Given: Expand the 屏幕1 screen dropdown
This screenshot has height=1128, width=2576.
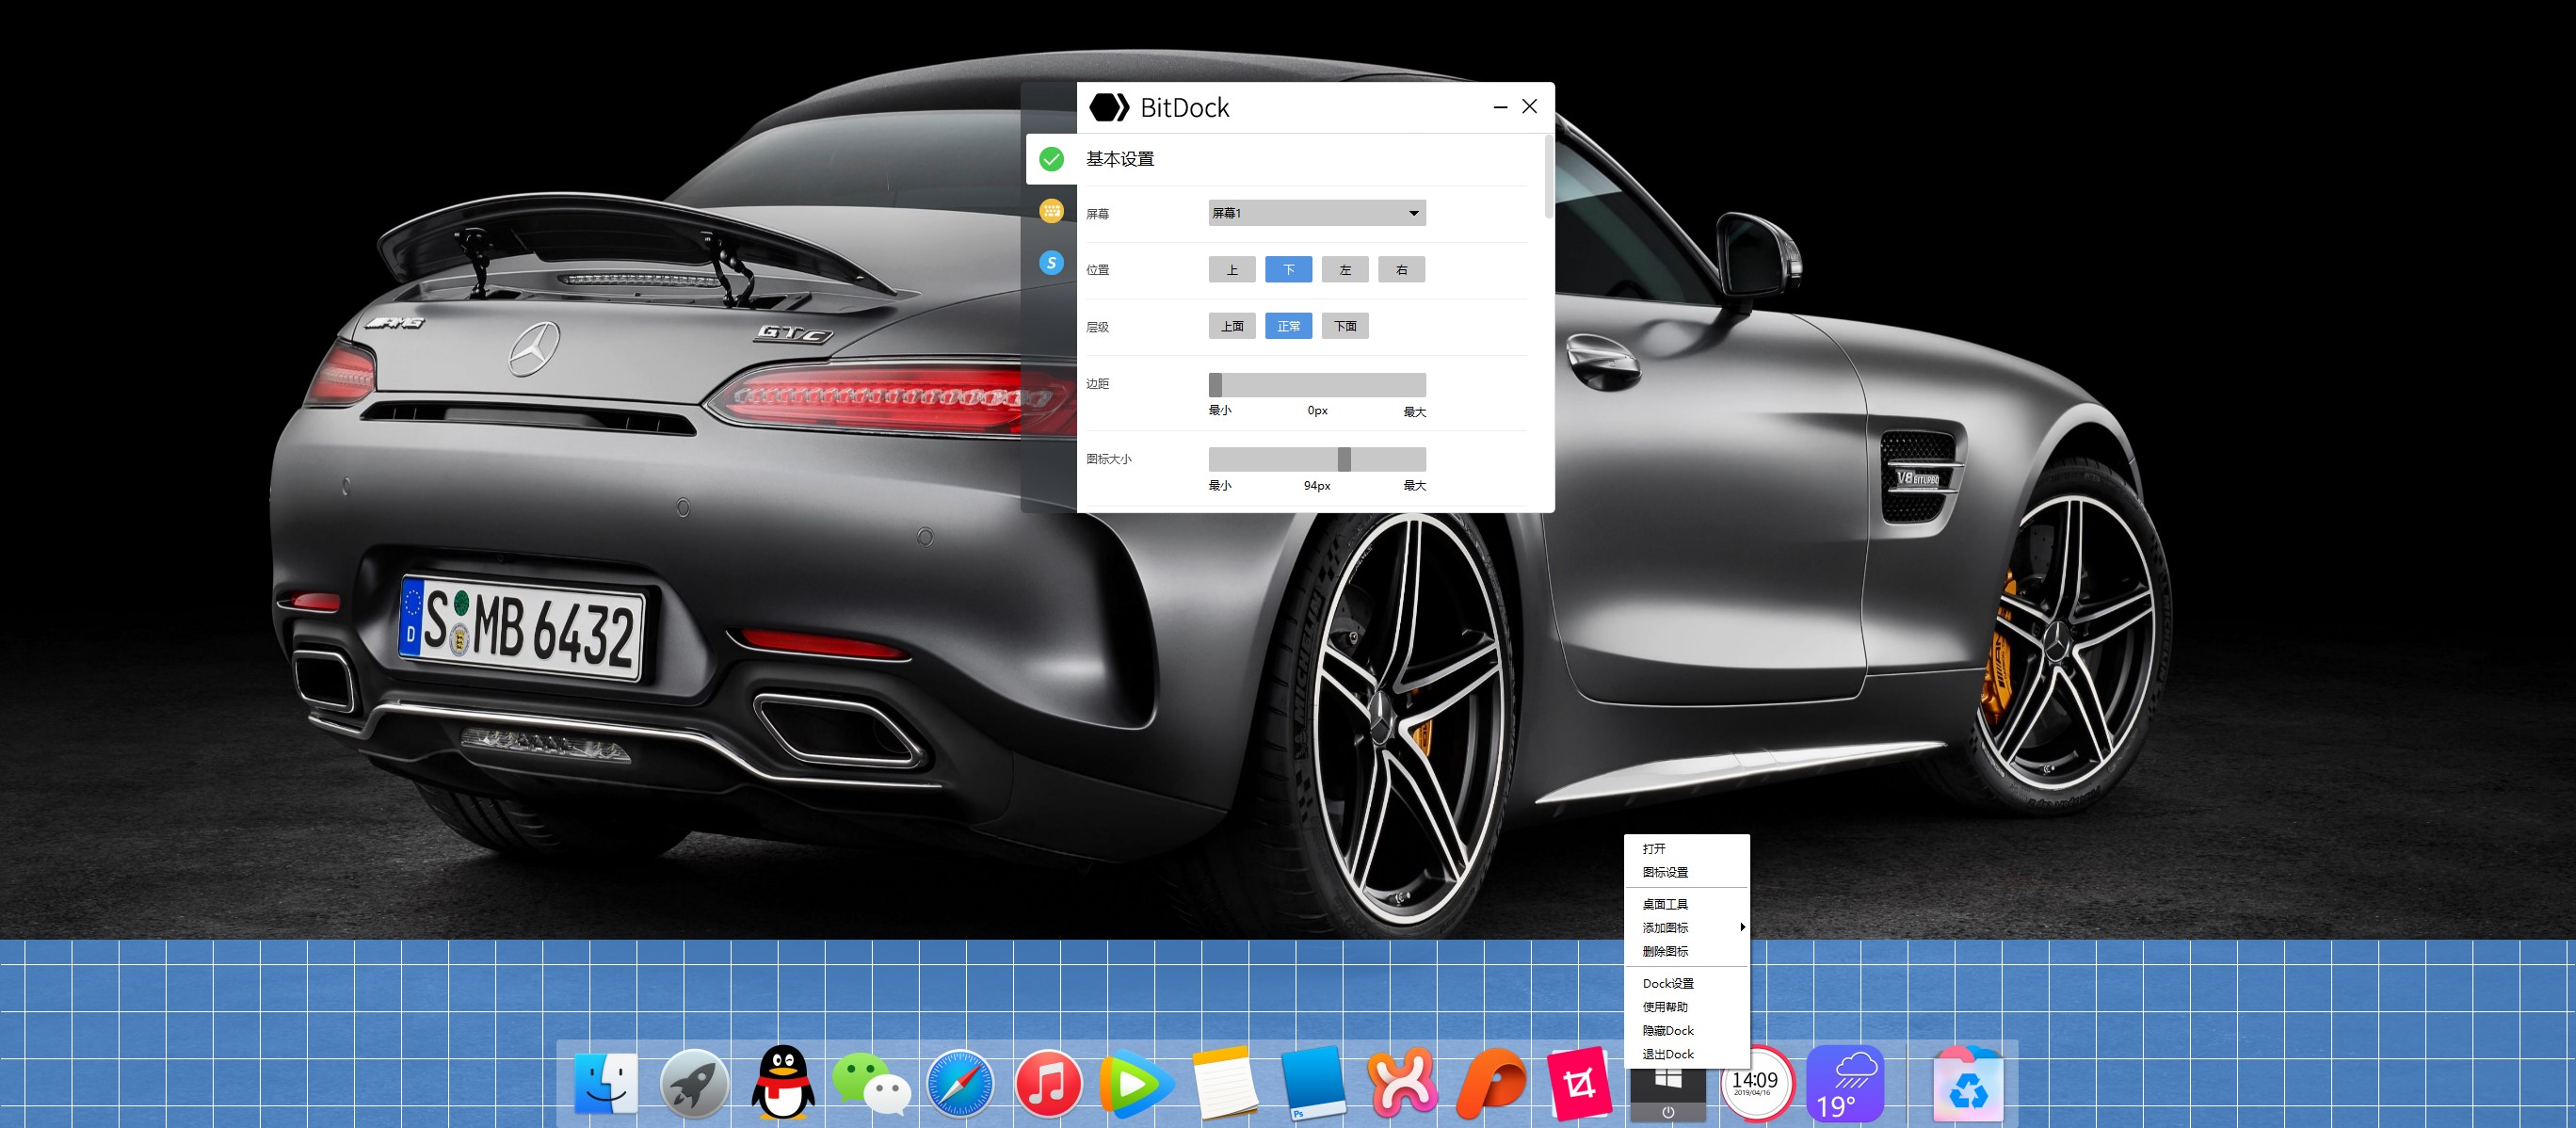Looking at the screenshot, I should tap(1317, 213).
